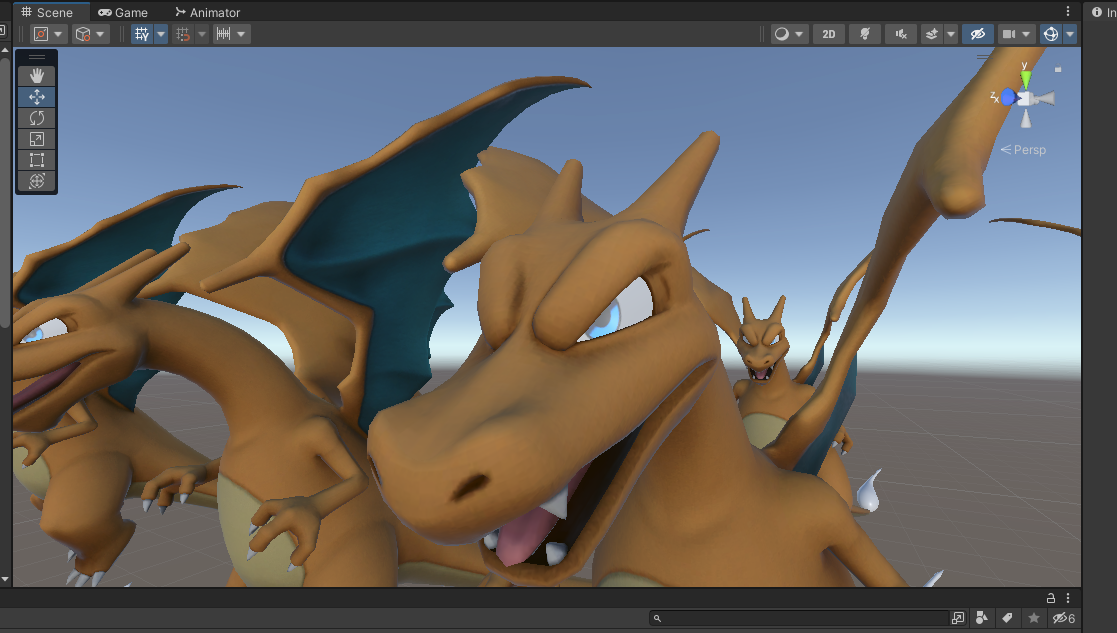Screen dimensions: 1117x633
Task: Select the Rect transform tool
Action: (36, 159)
